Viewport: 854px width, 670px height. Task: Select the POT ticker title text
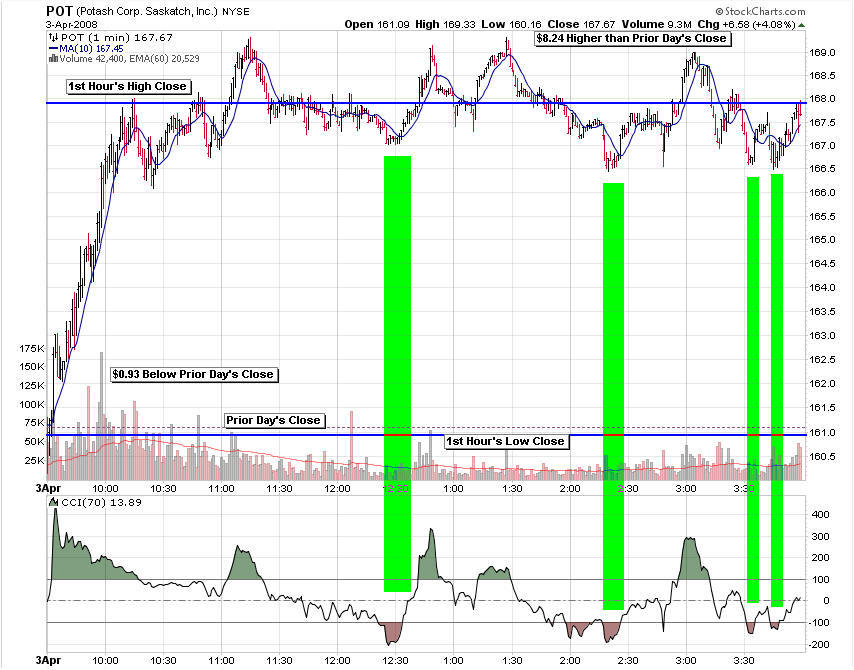point(59,11)
